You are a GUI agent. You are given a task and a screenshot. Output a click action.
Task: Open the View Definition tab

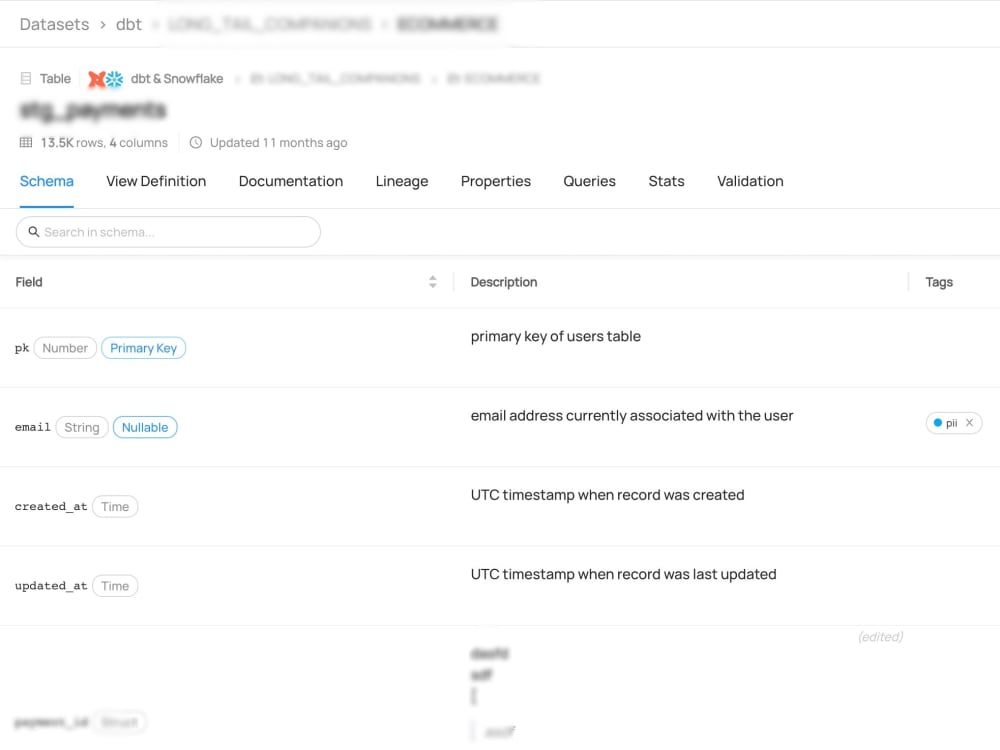point(156,181)
